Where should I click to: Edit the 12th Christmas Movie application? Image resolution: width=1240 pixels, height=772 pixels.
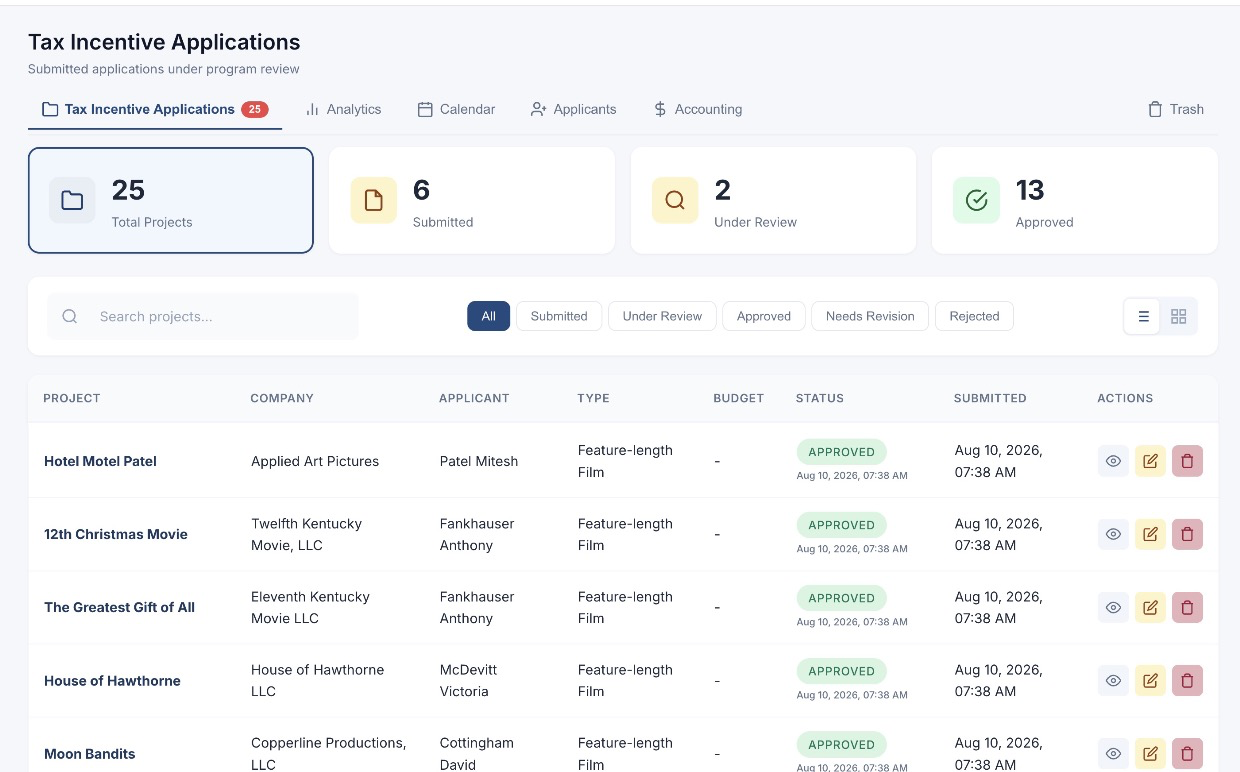1150,534
